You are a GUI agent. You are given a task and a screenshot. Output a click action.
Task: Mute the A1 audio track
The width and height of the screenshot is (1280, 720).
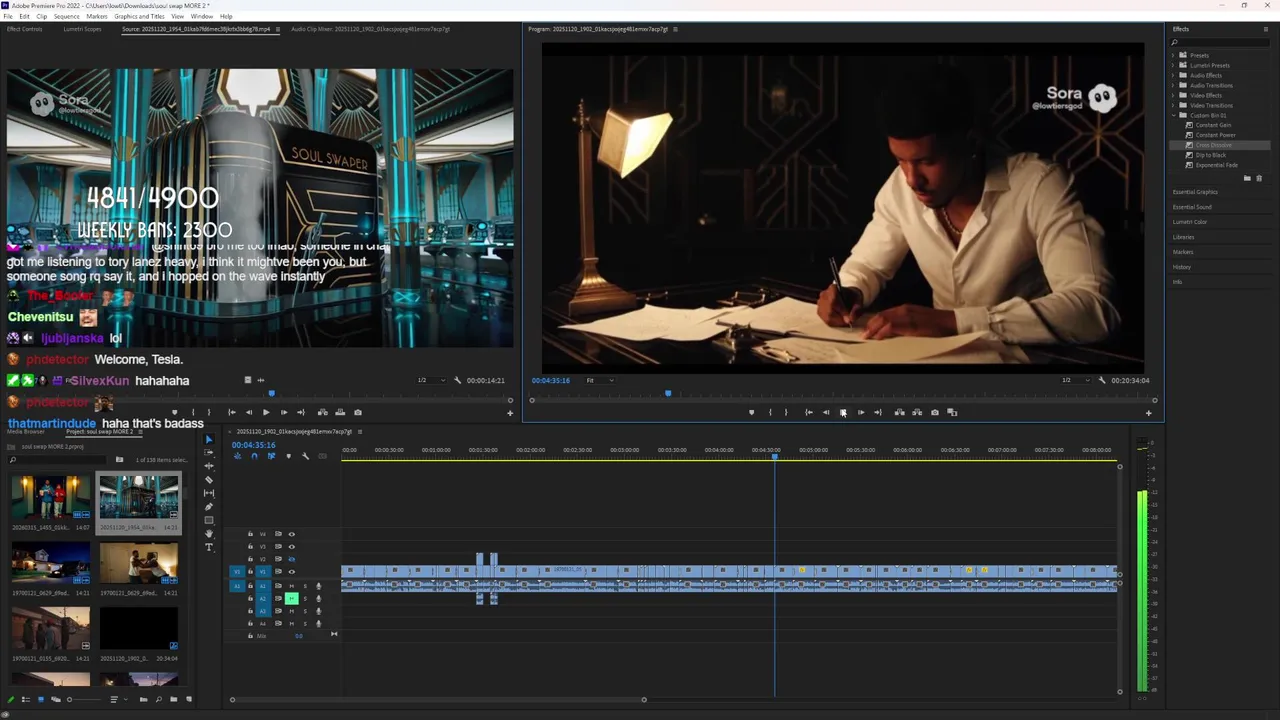292,586
